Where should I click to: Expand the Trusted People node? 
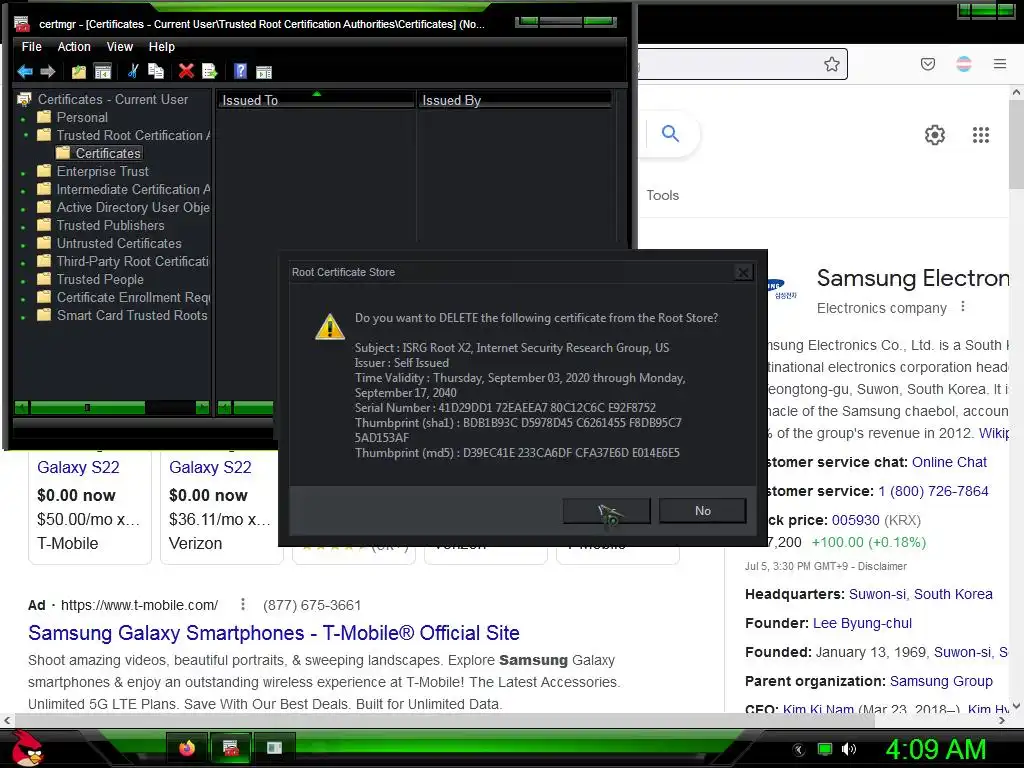tap(24, 281)
